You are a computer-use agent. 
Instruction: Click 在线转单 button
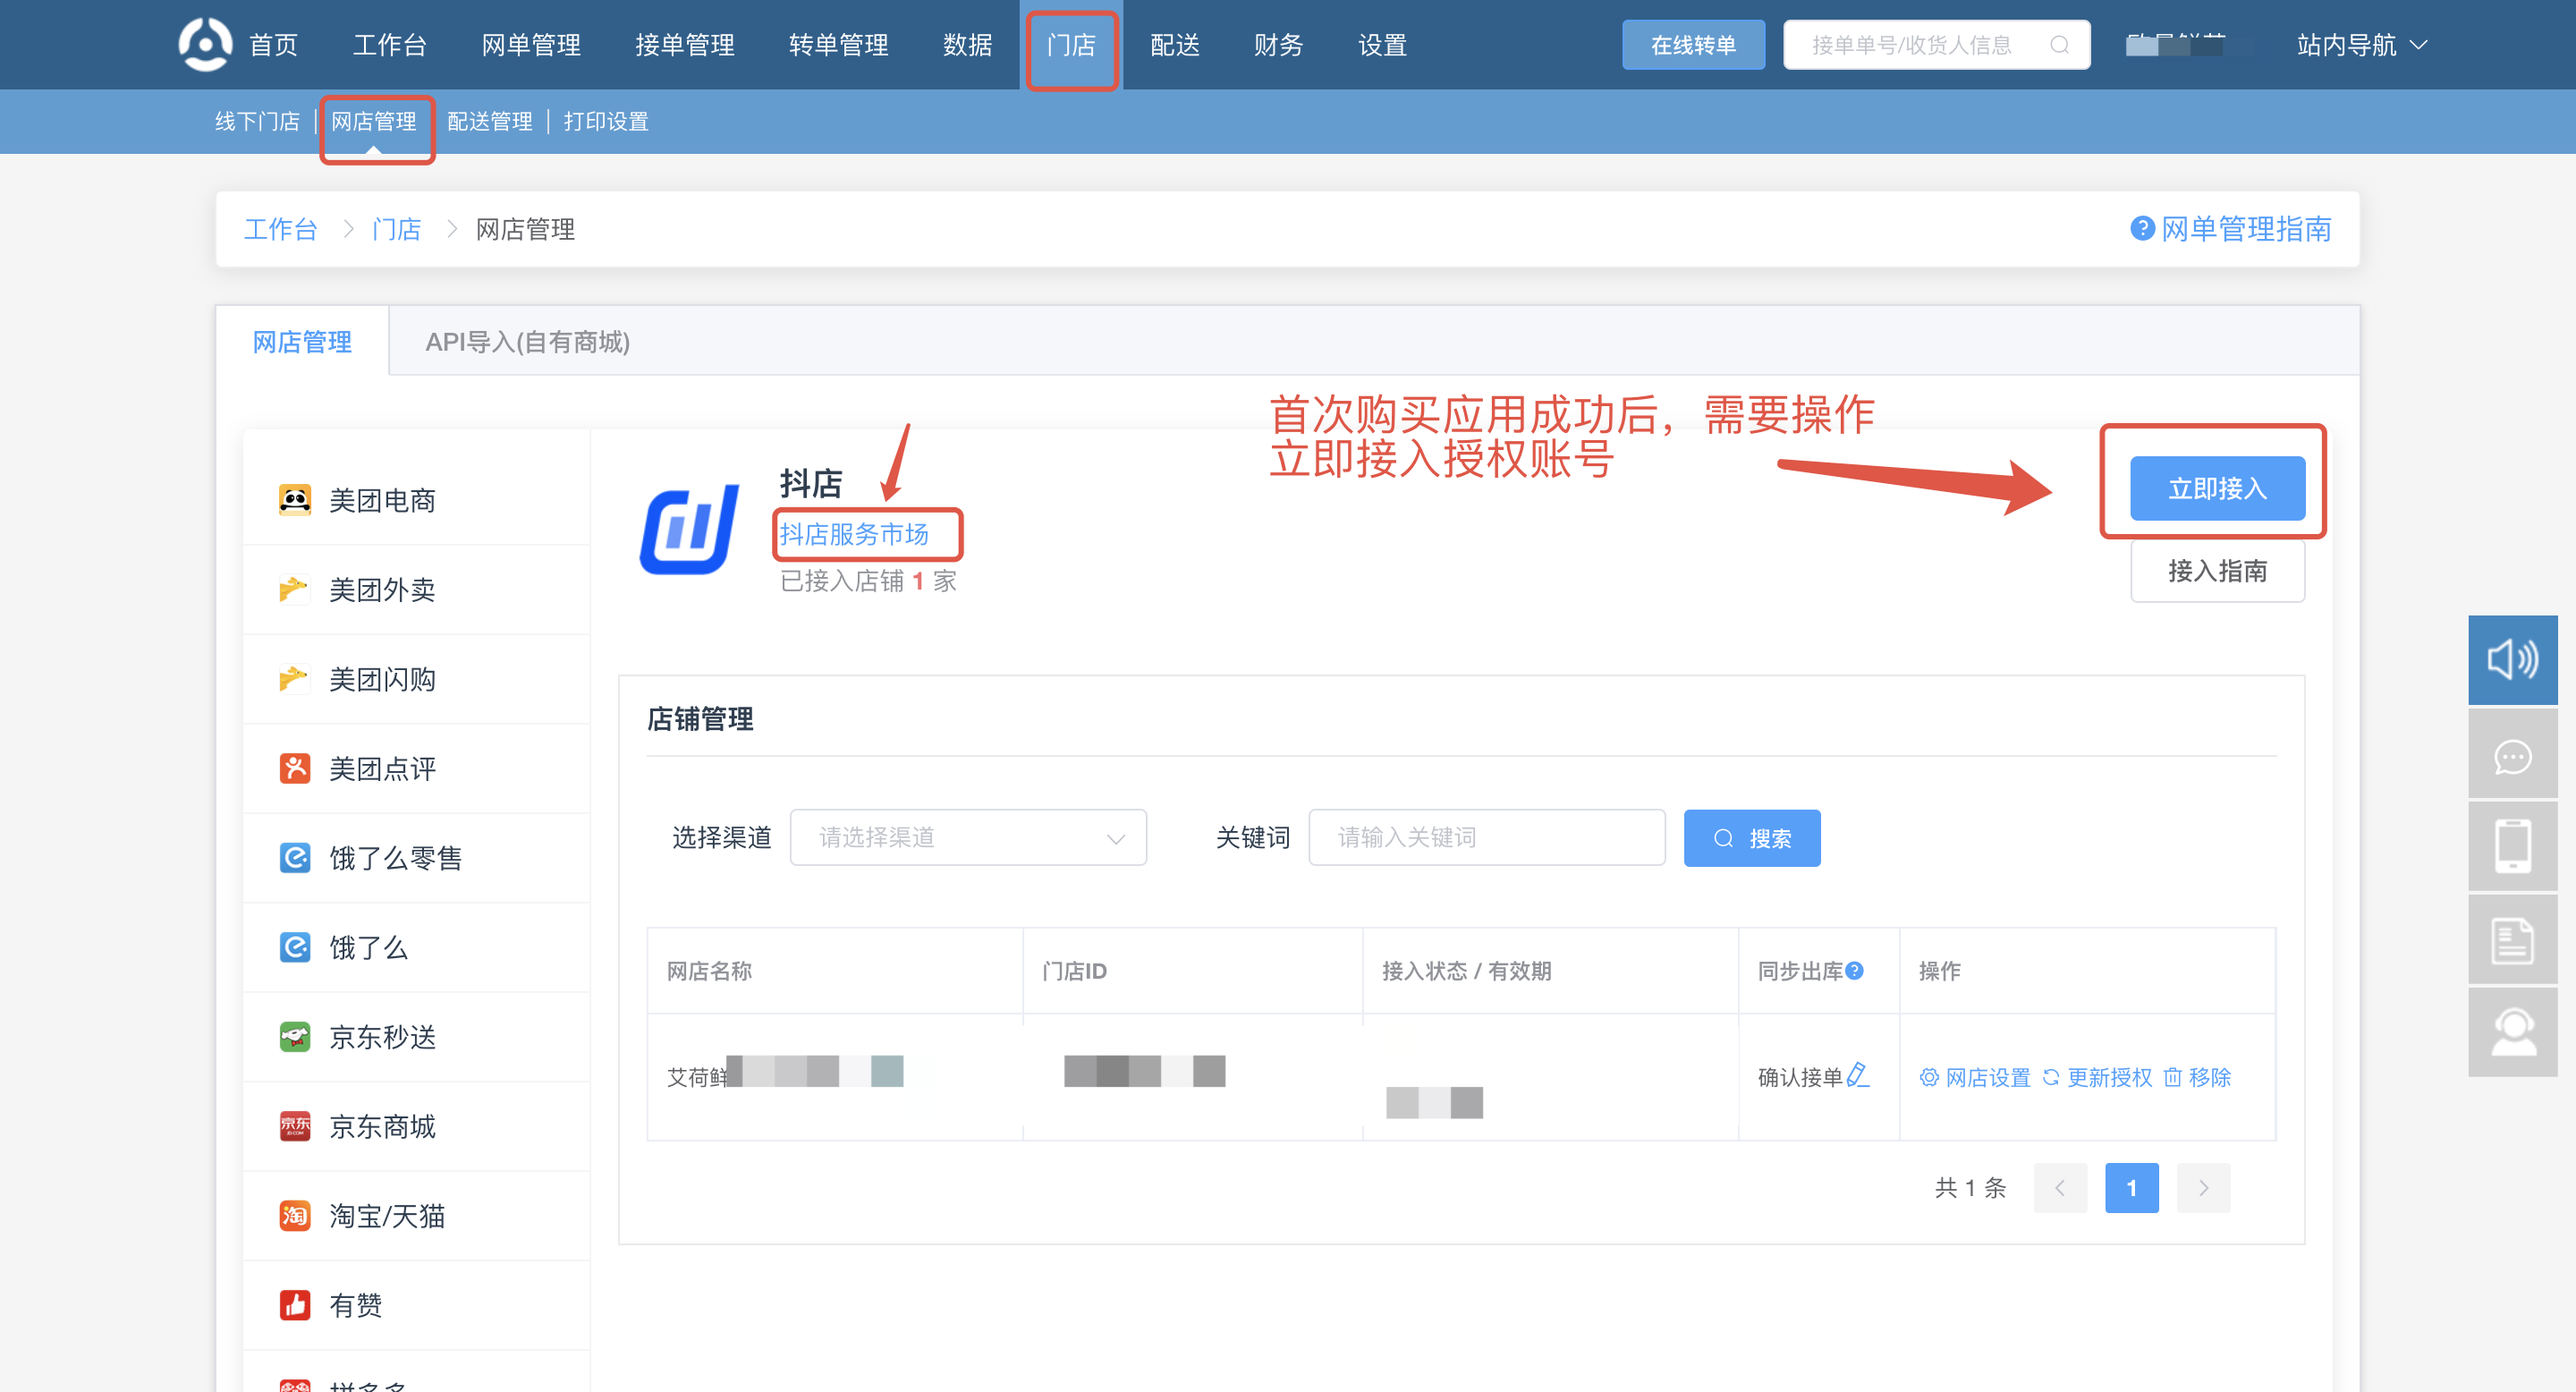click(x=1693, y=45)
